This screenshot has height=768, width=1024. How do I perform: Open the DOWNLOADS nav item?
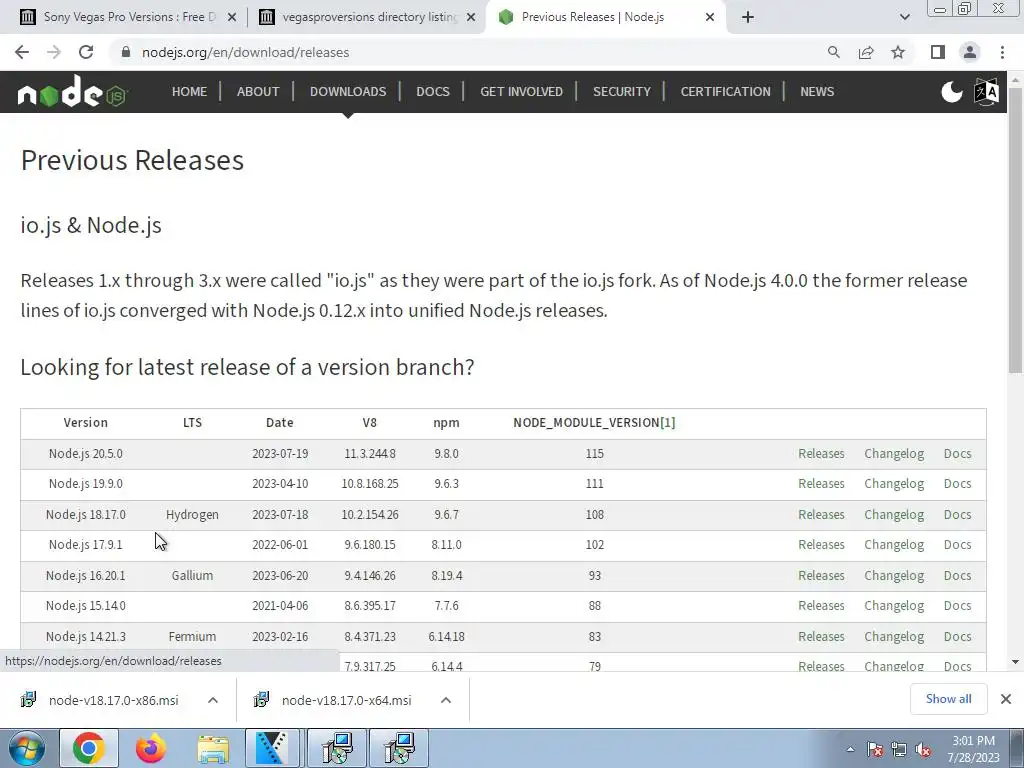[x=348, y=91]
